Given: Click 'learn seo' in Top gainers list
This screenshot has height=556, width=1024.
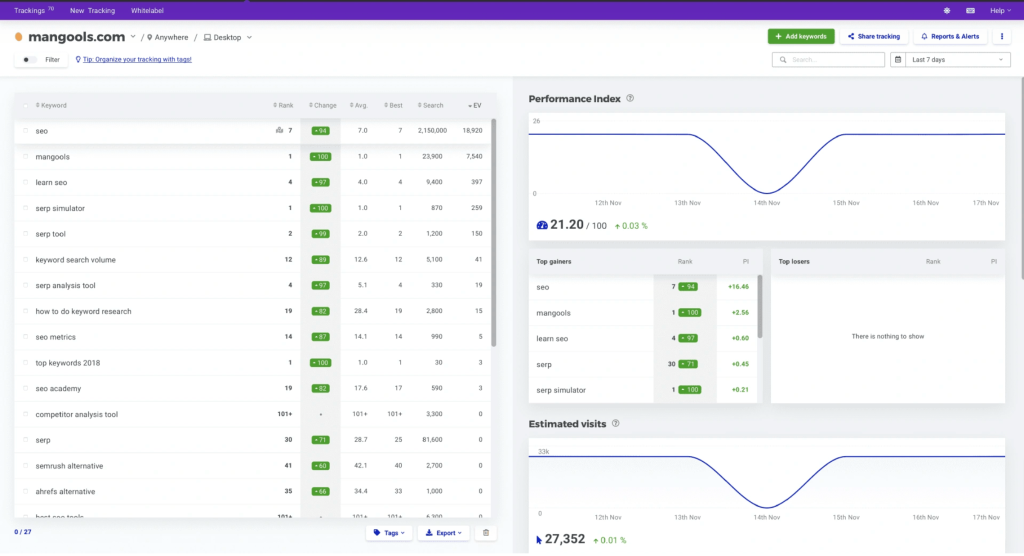Looking at the screenshot, I should 552,338.
